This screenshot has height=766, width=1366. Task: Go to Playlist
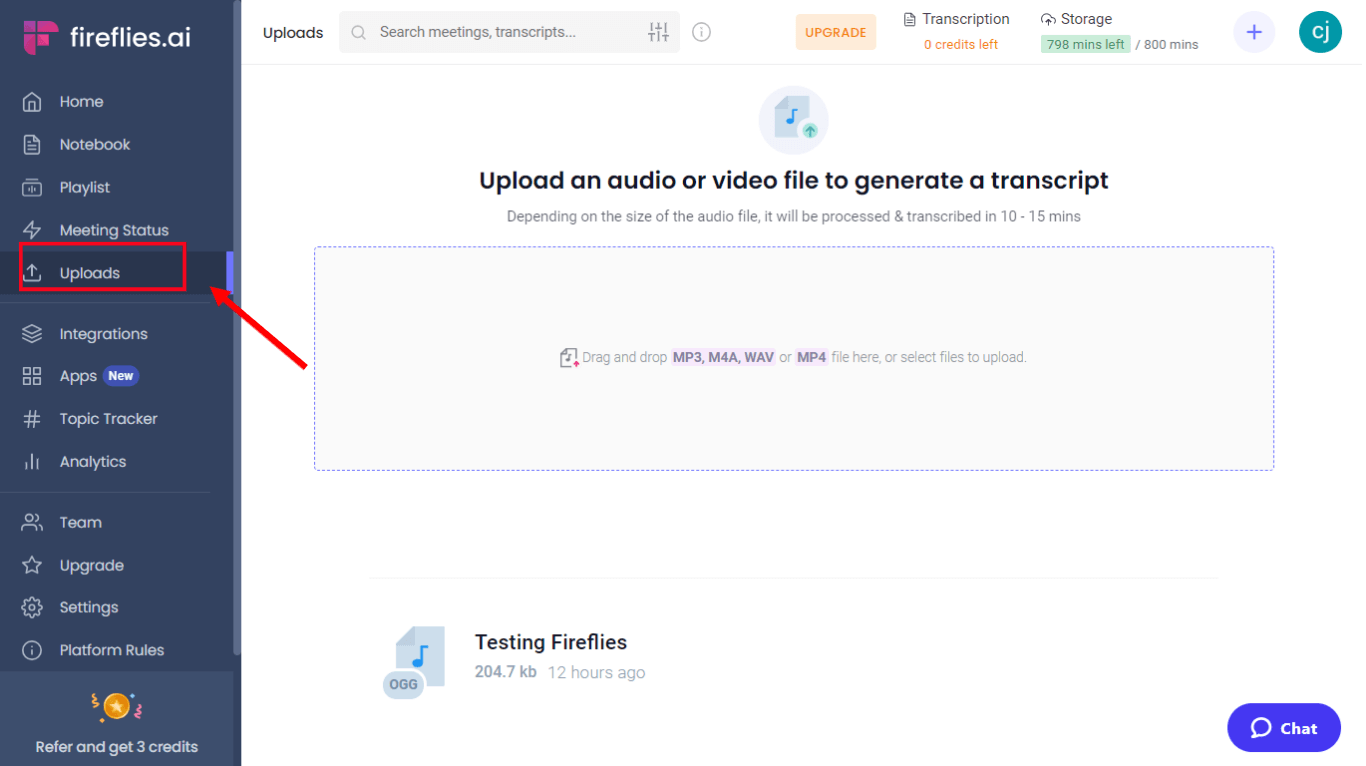coord(85,188)
